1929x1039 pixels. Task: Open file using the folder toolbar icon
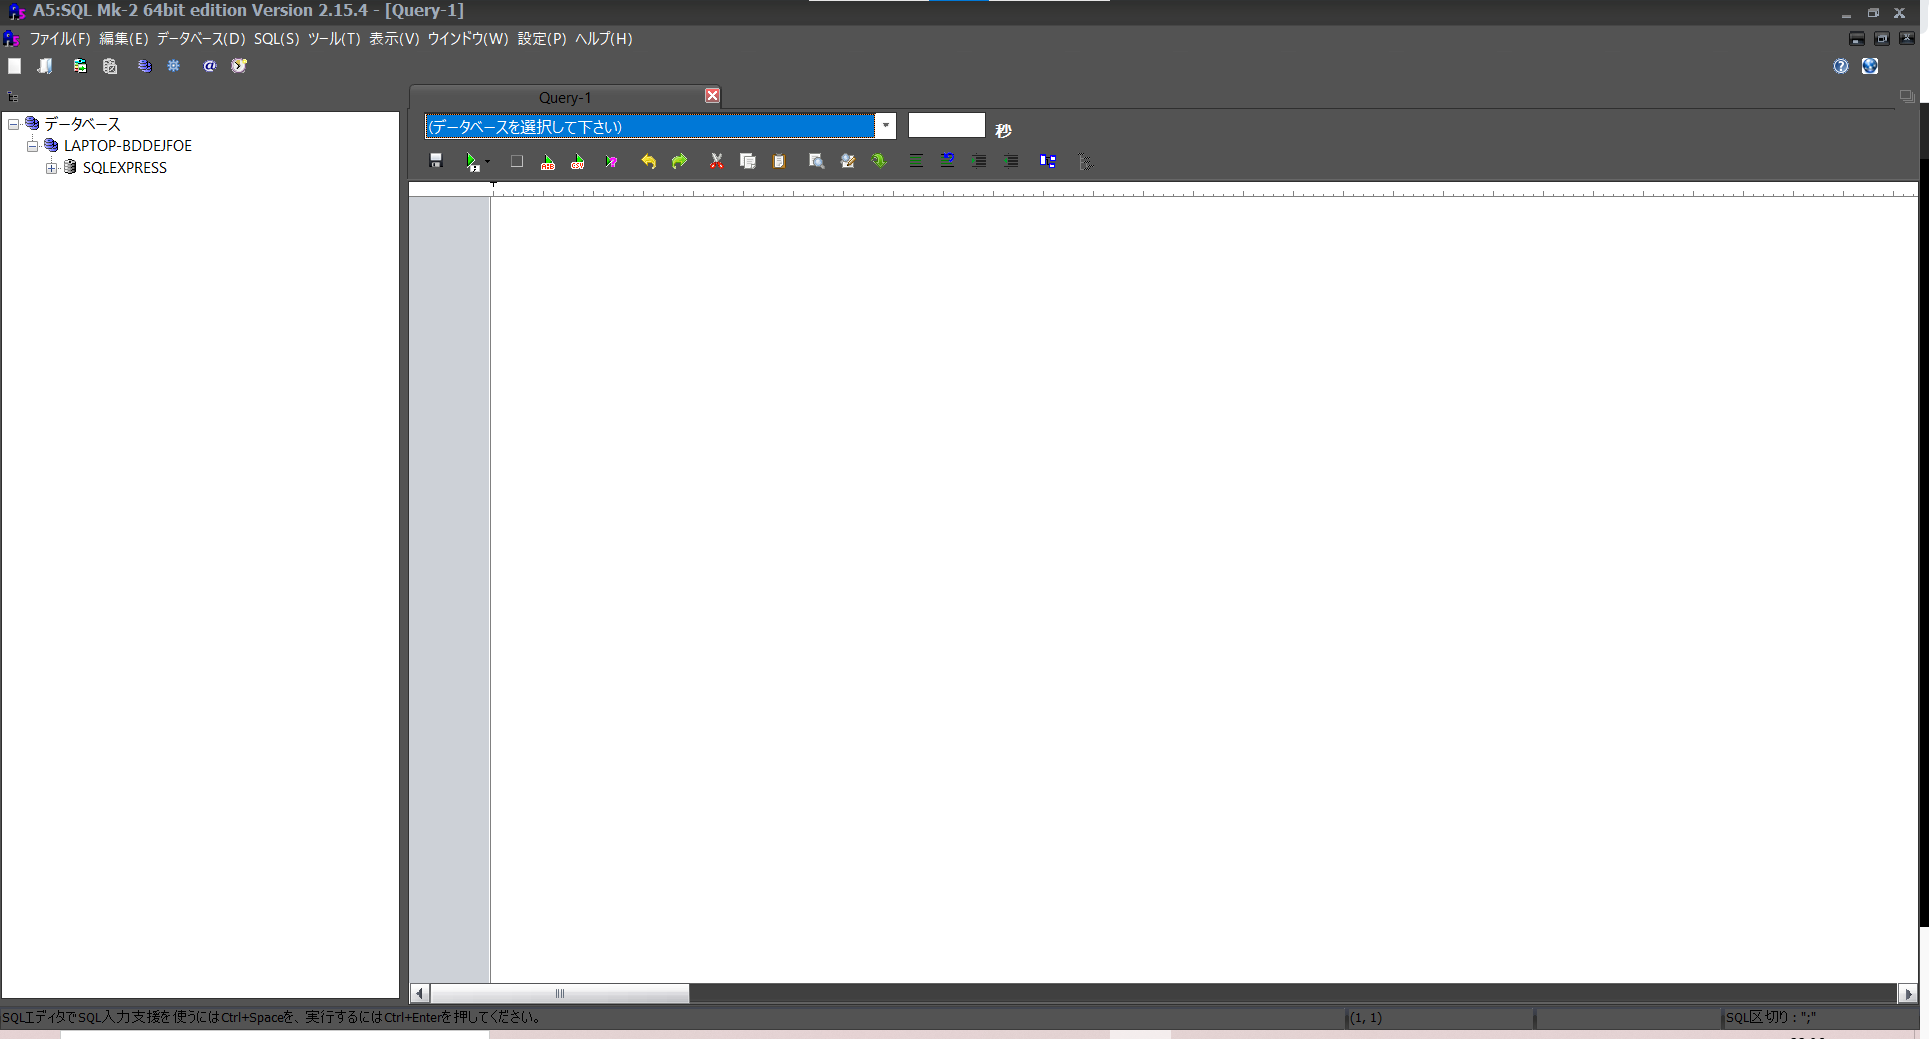[x=45, y=66]
